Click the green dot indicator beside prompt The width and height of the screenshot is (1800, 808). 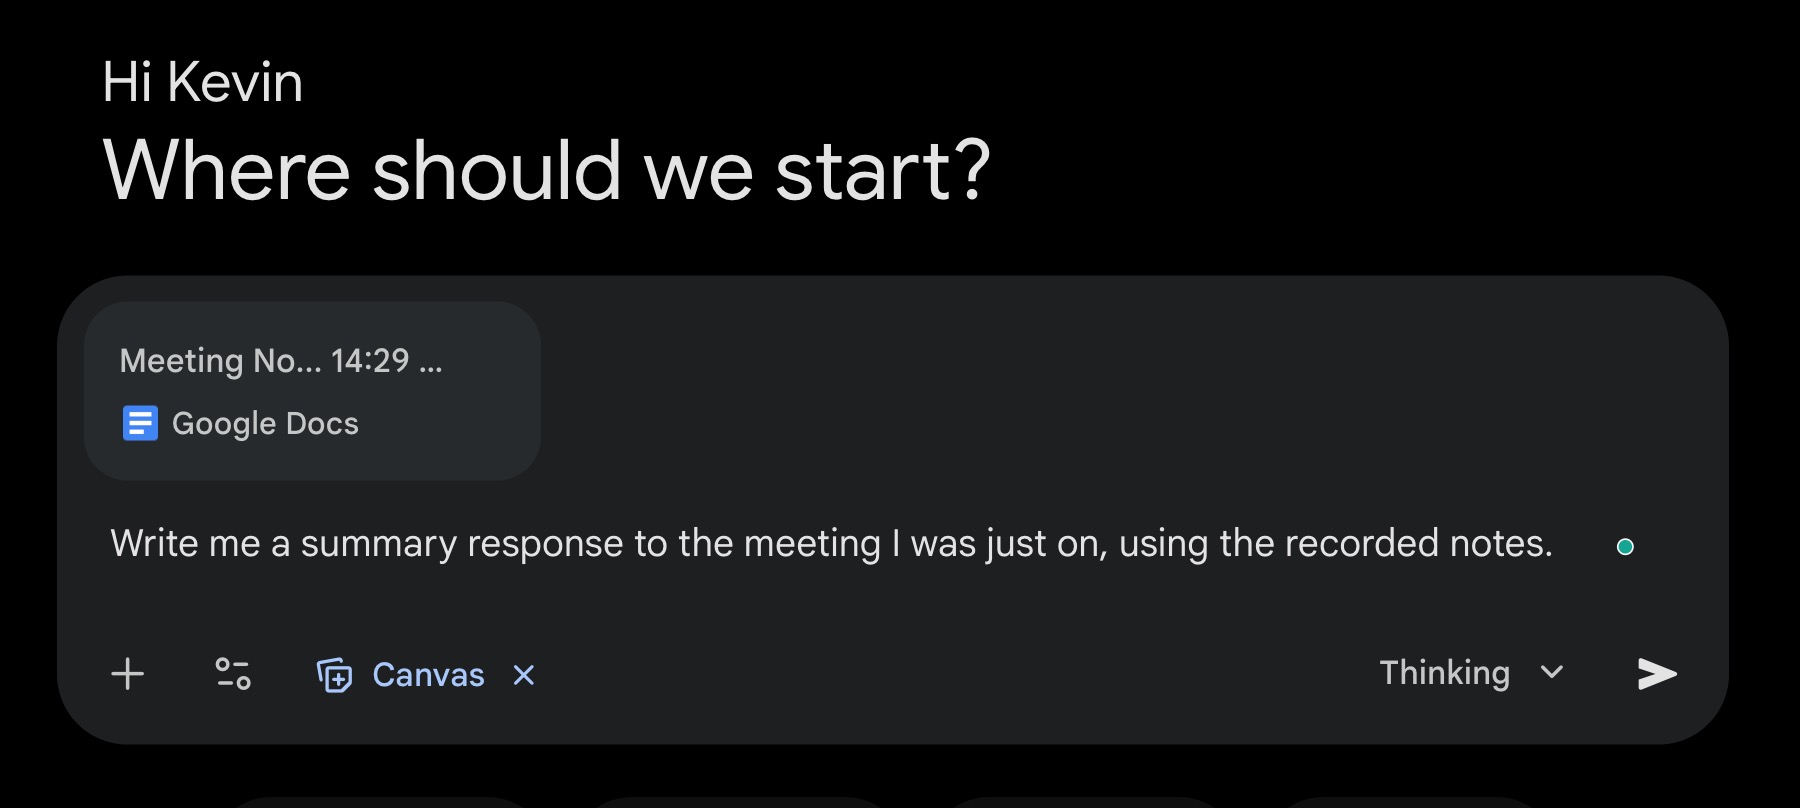coord(1625,546)
